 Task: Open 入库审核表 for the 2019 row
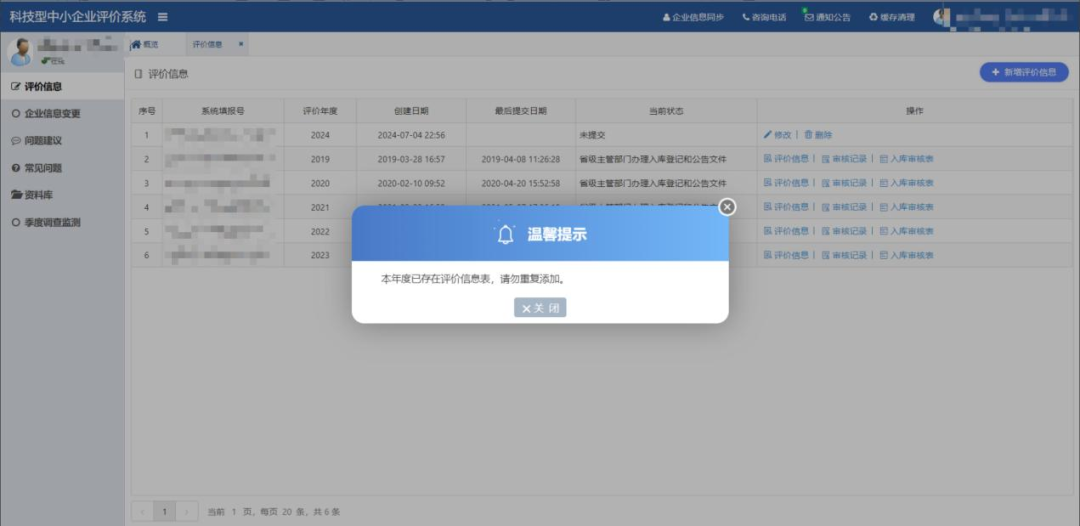(x=906, y=159)
